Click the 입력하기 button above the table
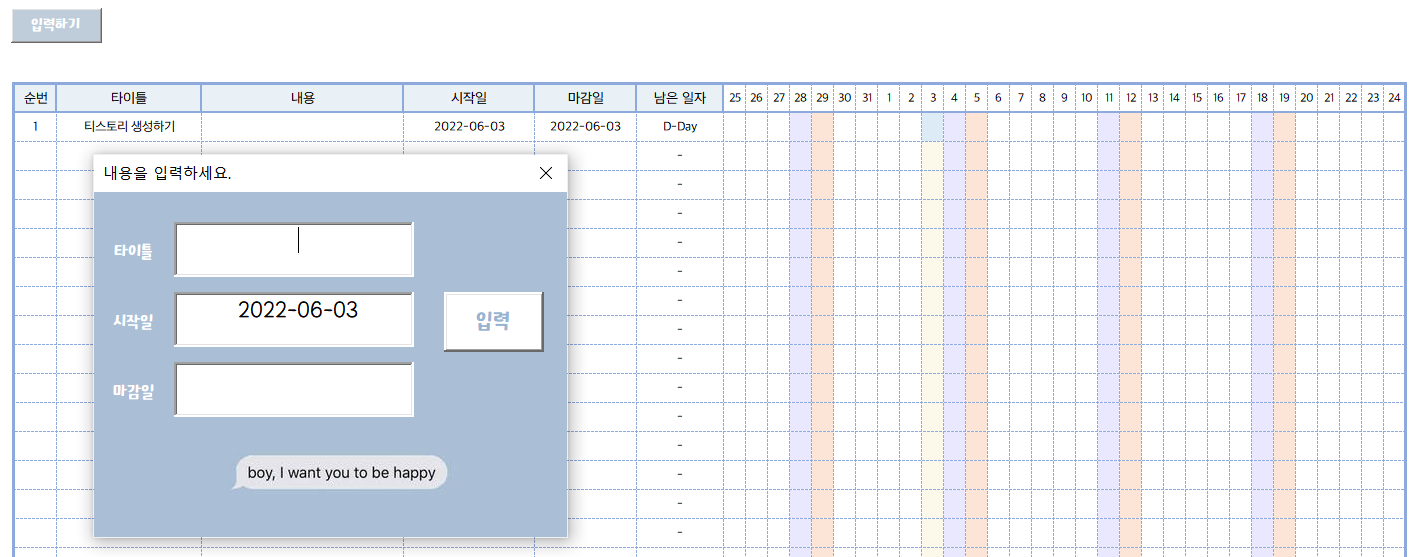The height and width of the screenshot is (557, 1419). [56, 26]
